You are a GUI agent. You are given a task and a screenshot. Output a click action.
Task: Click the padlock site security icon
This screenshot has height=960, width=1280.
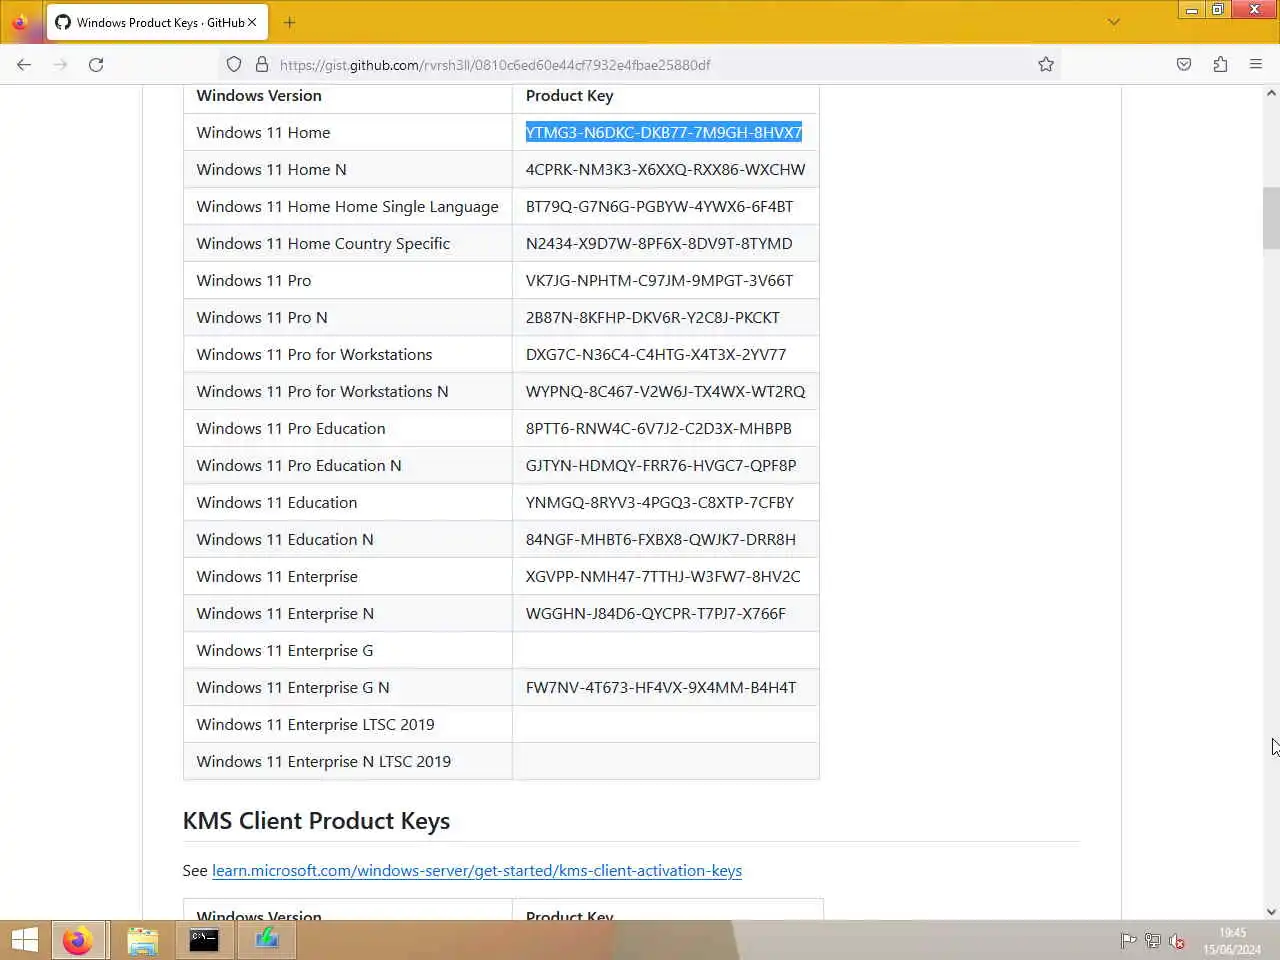pyautogui.click(x=262, y=65)
